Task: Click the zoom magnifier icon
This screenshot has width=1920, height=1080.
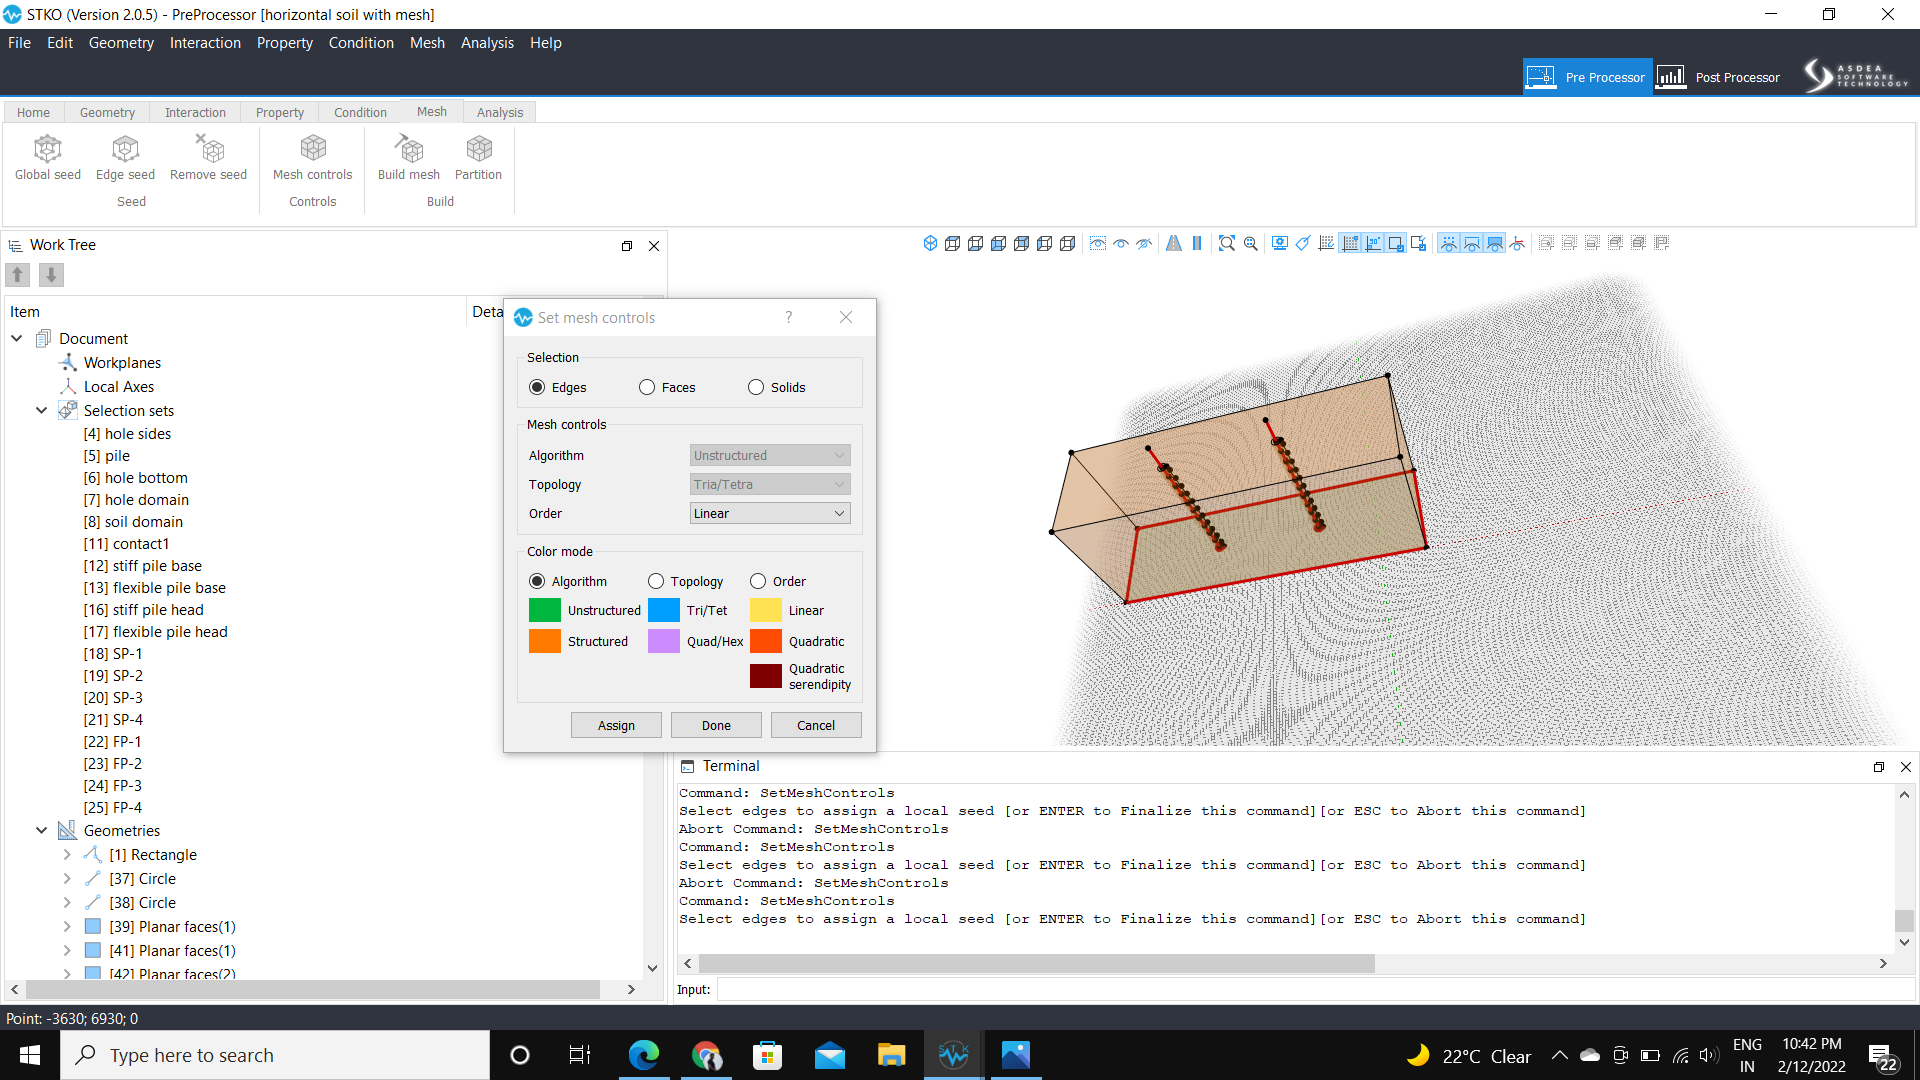Action: pos(1250,243)
